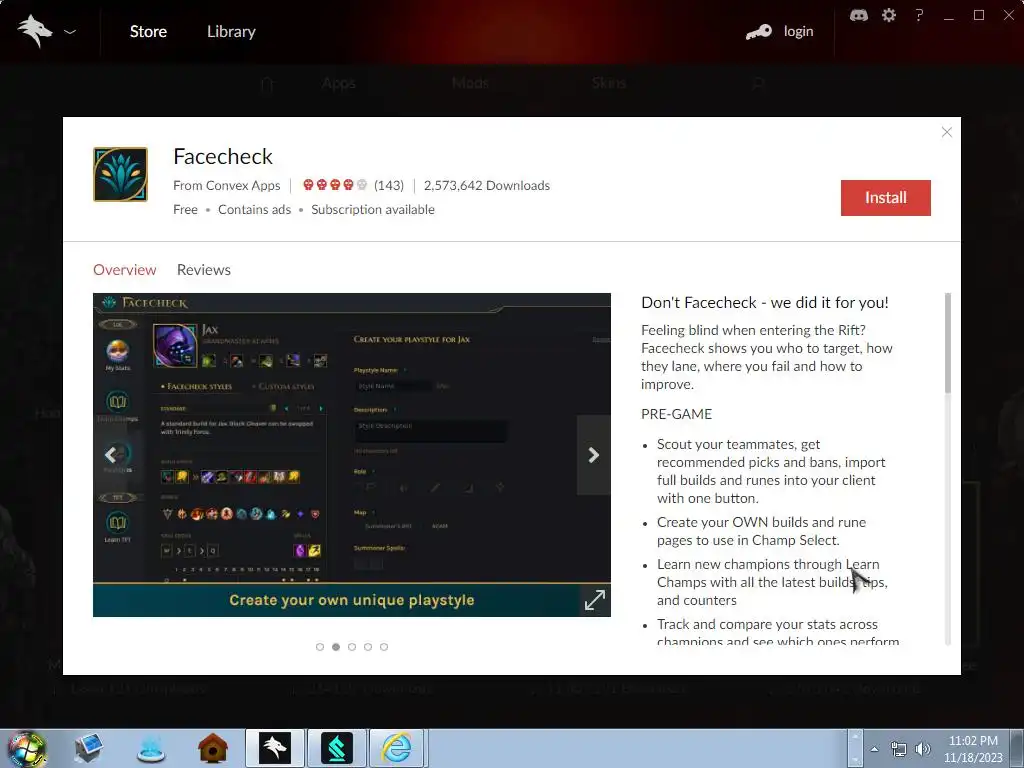Click the PRE-GAME heading

tap(677, 414)
